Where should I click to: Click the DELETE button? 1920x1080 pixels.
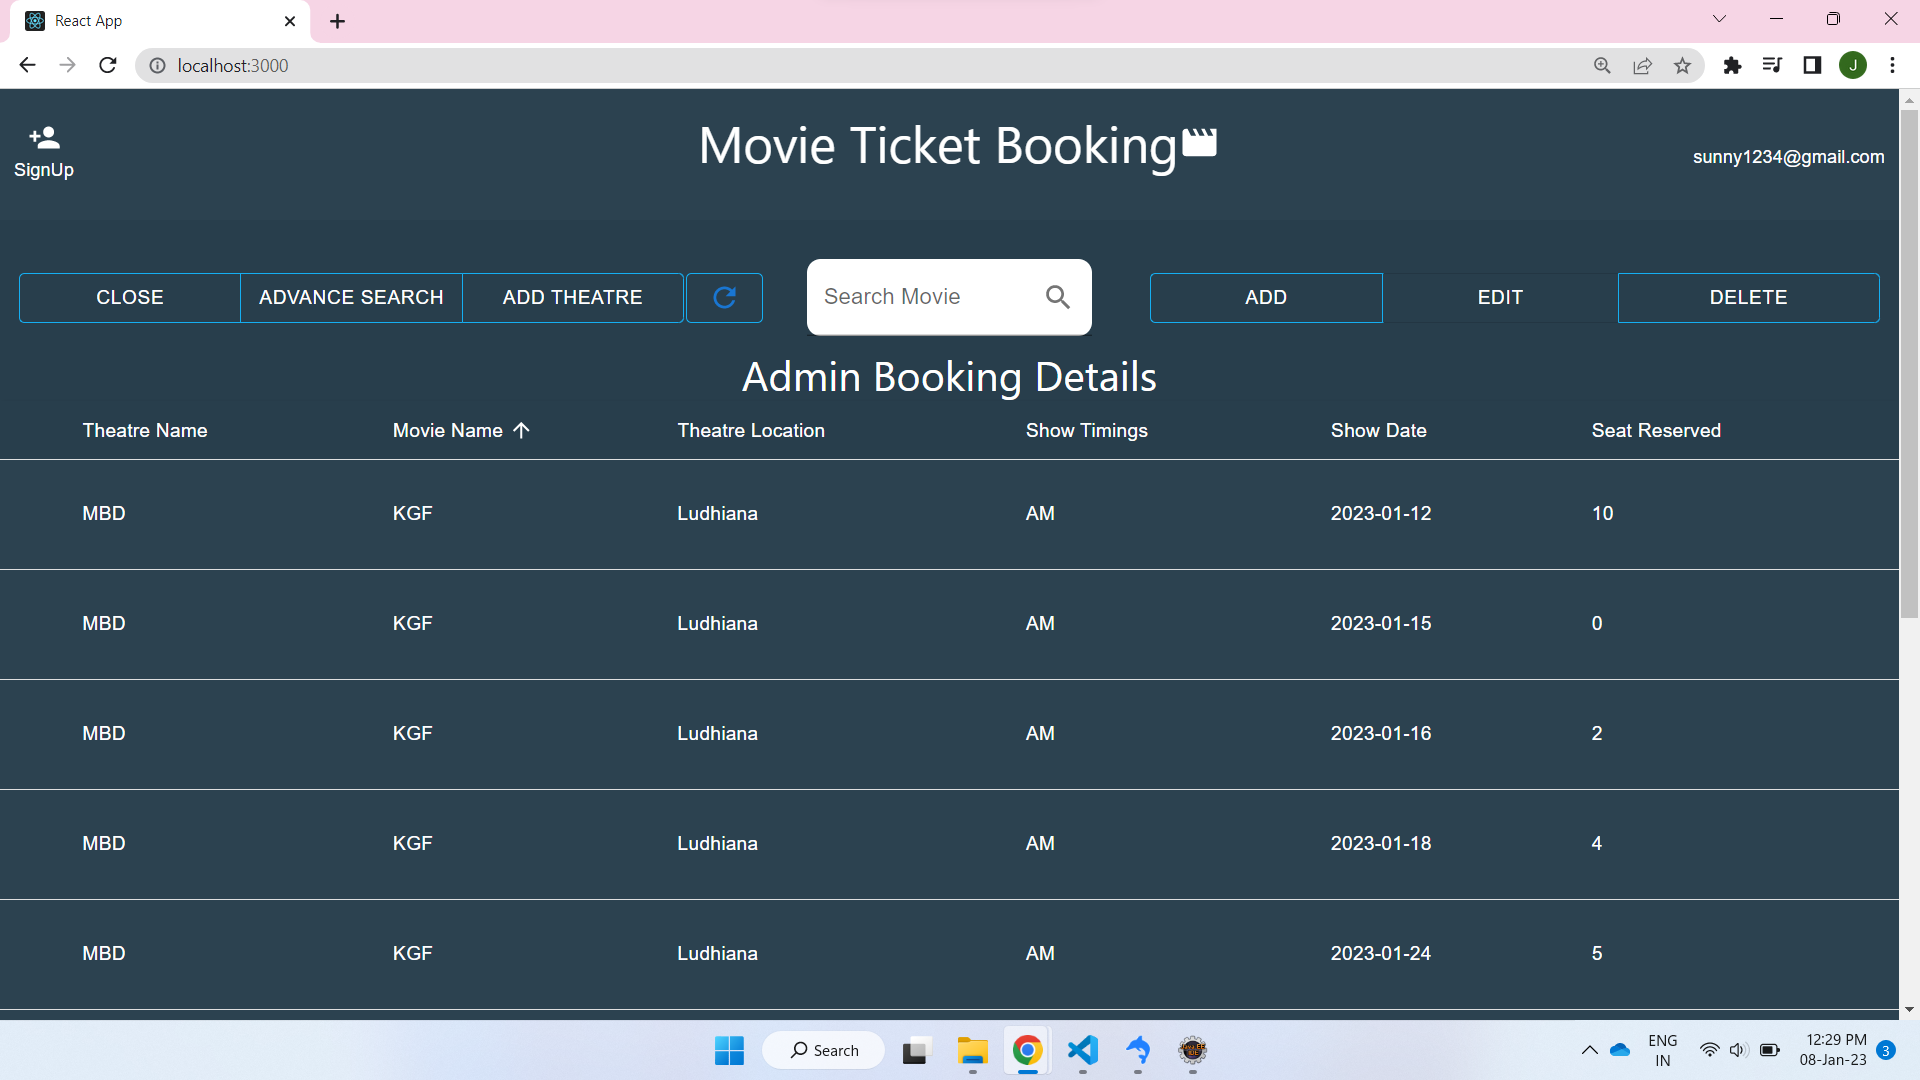1748,297
